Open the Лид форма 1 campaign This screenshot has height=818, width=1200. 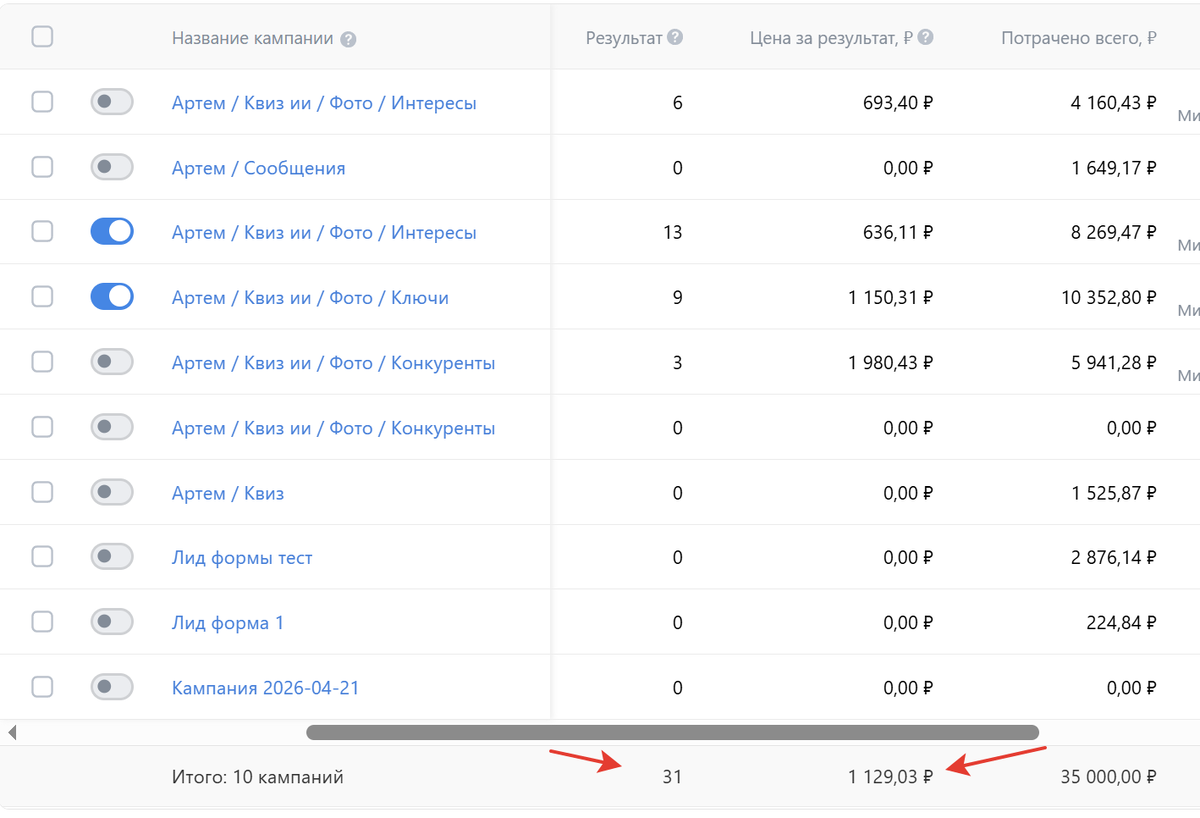pos(228,623)
